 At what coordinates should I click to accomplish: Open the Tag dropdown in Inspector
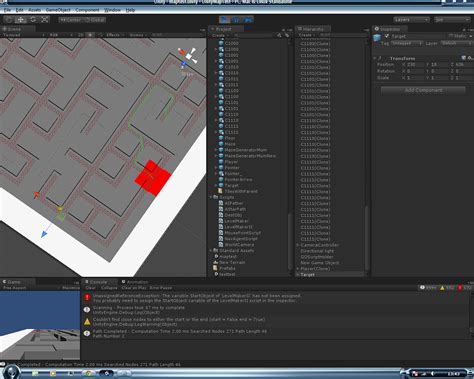coord(407,43)
